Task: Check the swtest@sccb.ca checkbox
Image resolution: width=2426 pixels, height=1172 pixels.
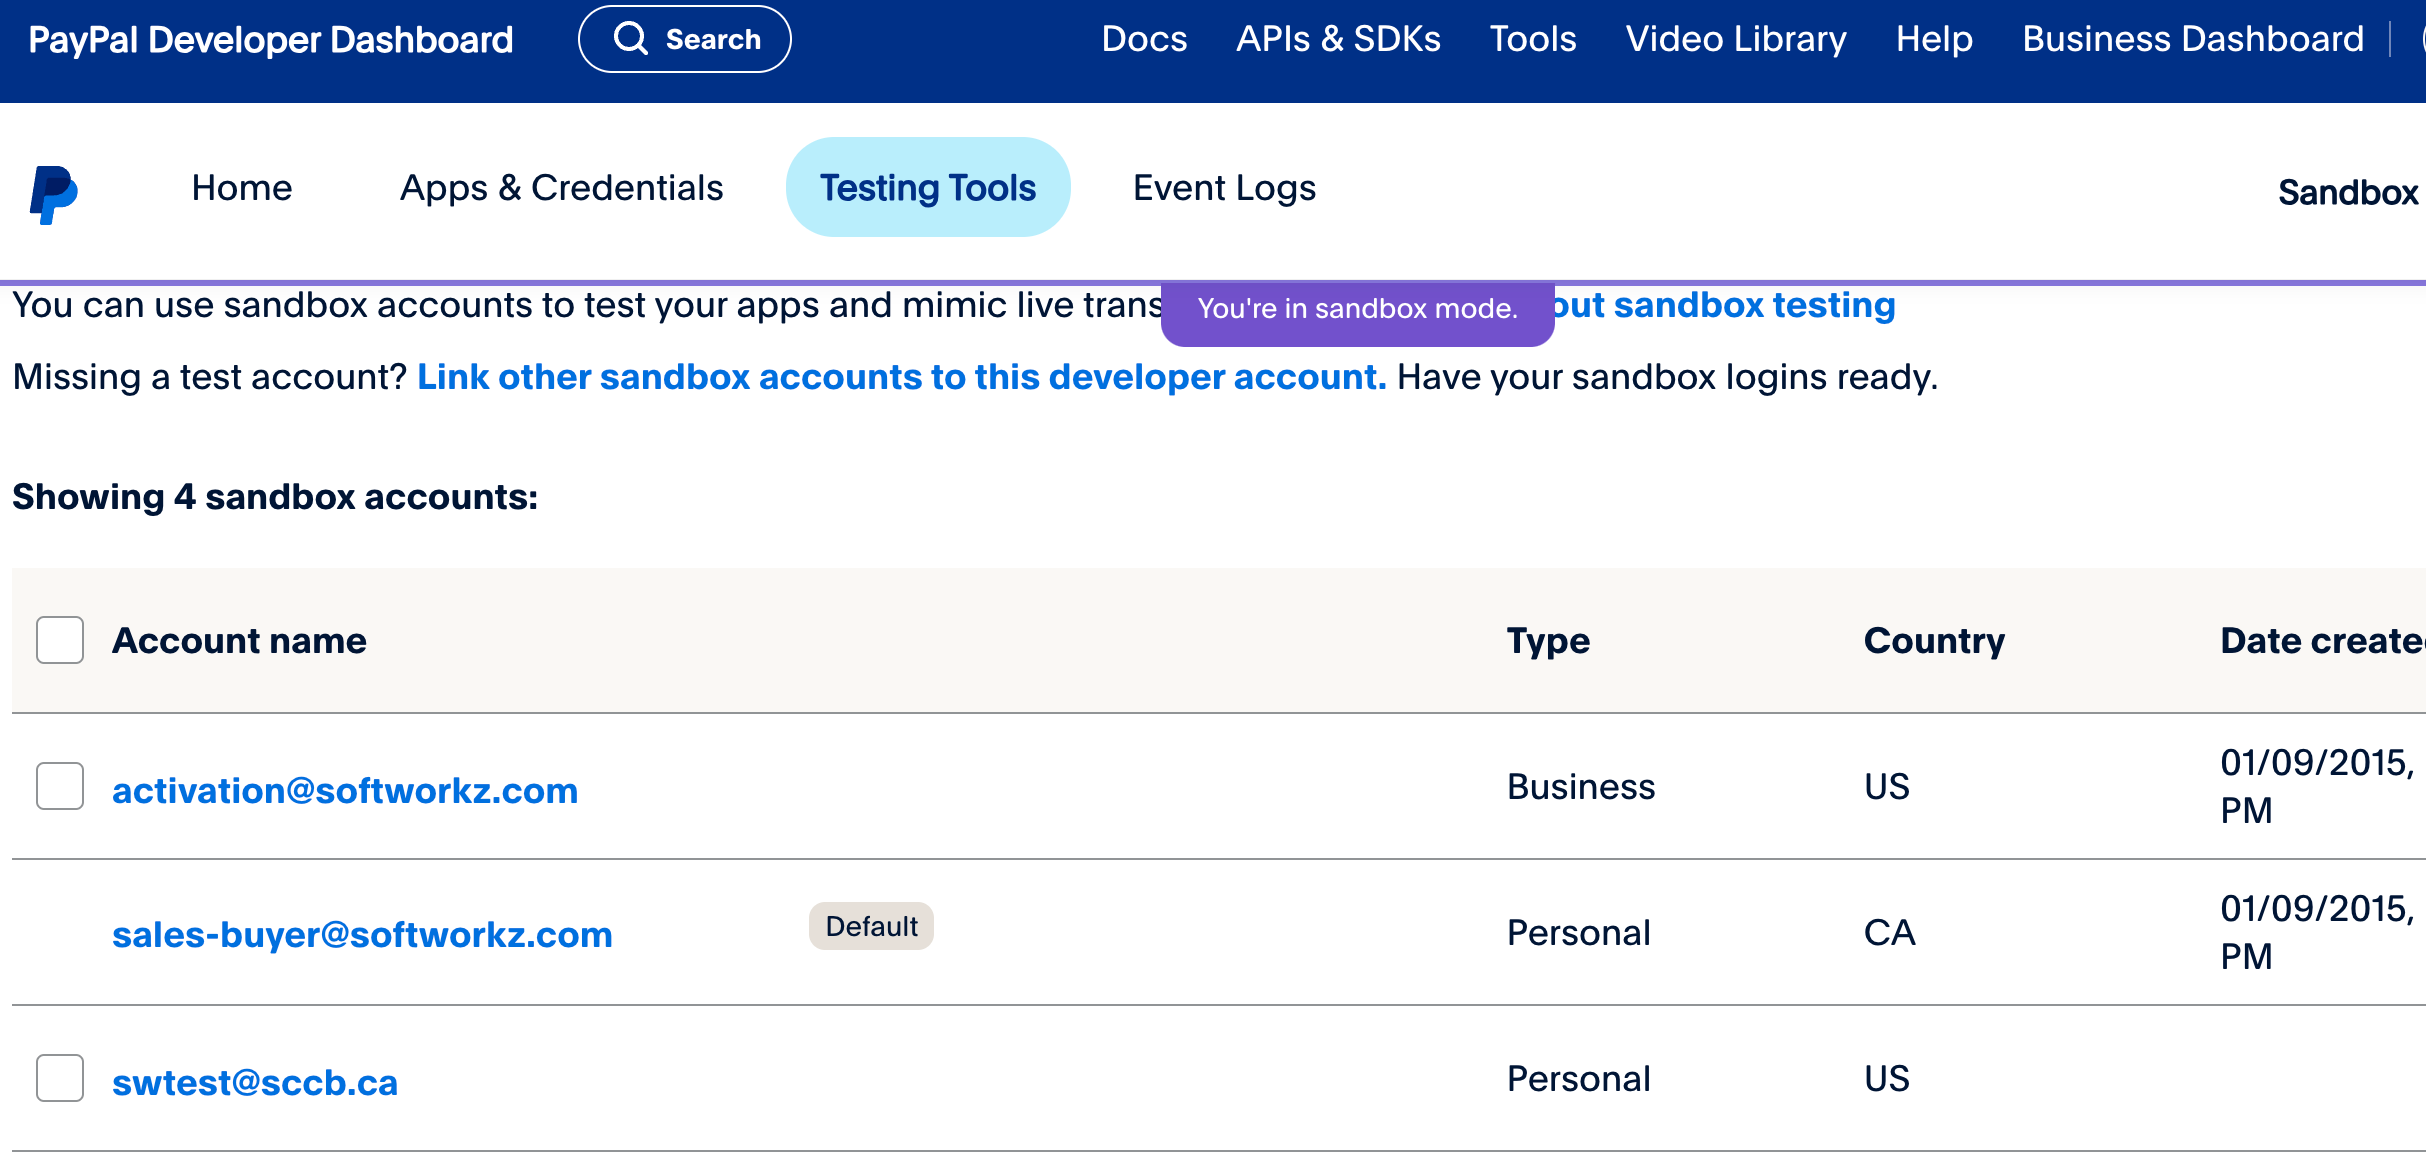Action: click(60, 1078)
